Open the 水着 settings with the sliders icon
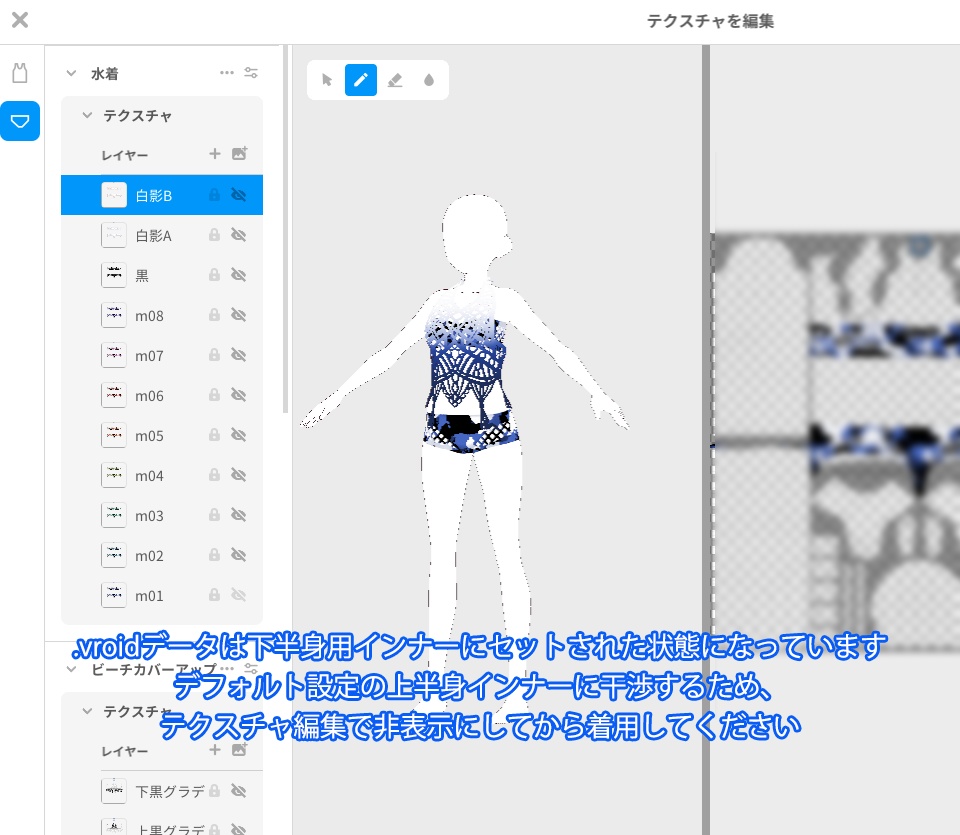This screenshot has width=960, height=835. point(251,72)
